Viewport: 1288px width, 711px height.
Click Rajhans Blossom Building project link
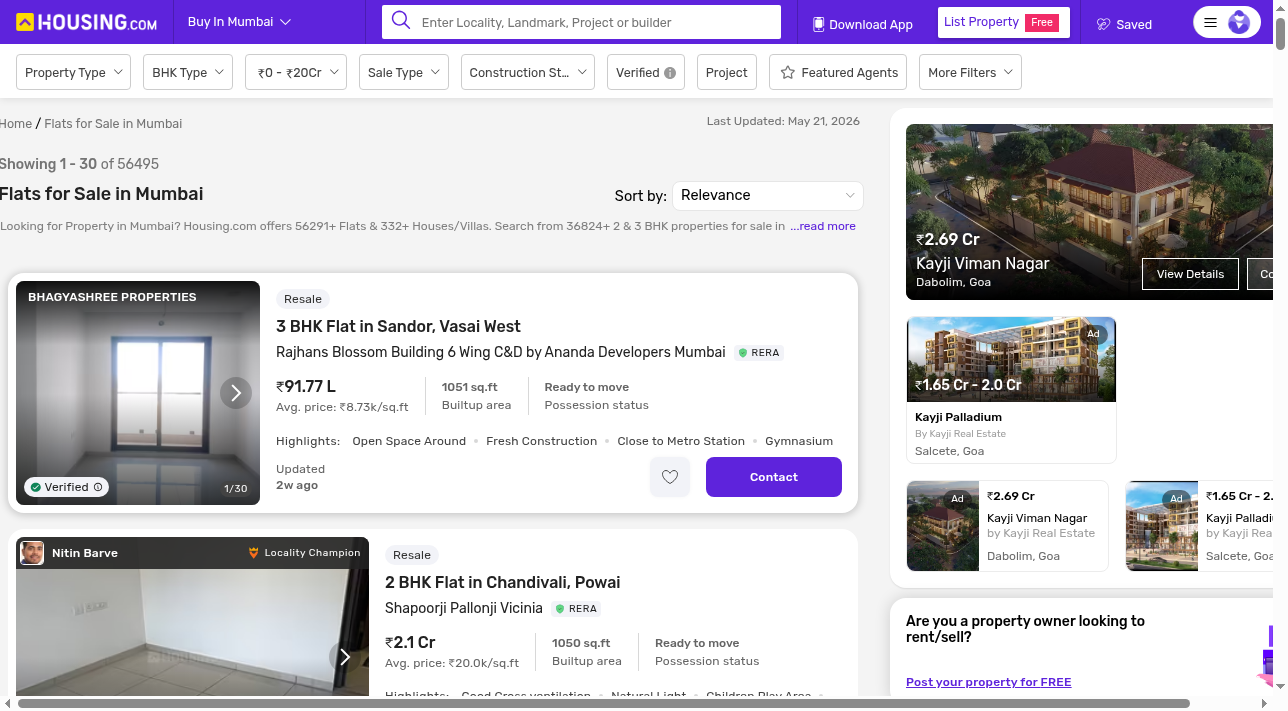[x=500, y=352]
